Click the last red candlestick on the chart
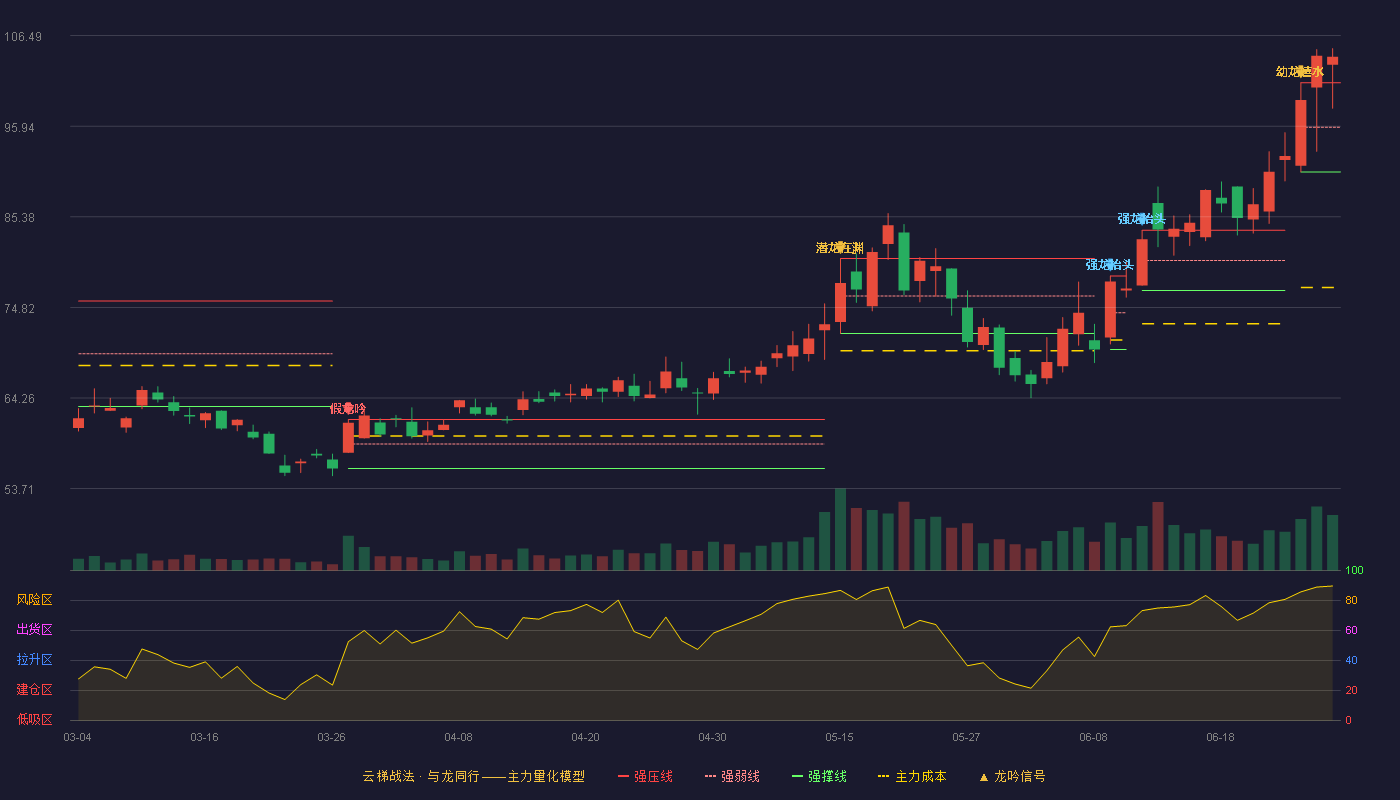This screenshot has width=1400, height=800. tap(1332, 61)
